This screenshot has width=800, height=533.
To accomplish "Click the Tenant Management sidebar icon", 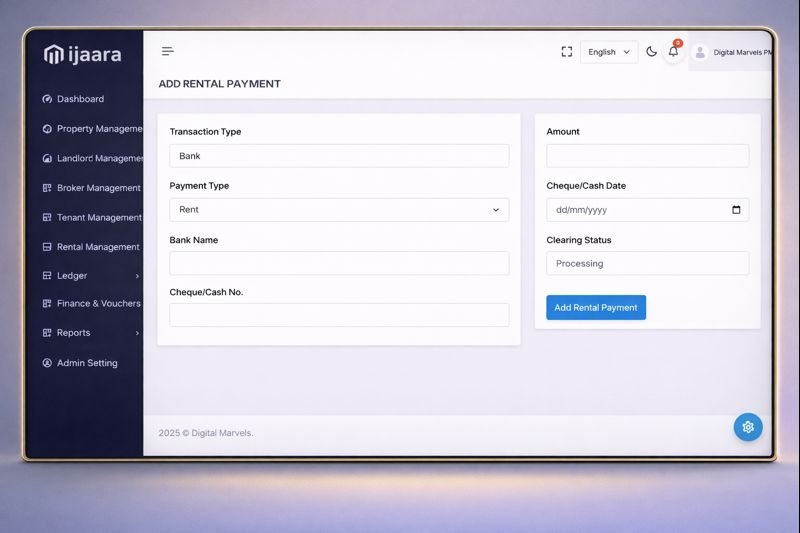I will (47, 217).
